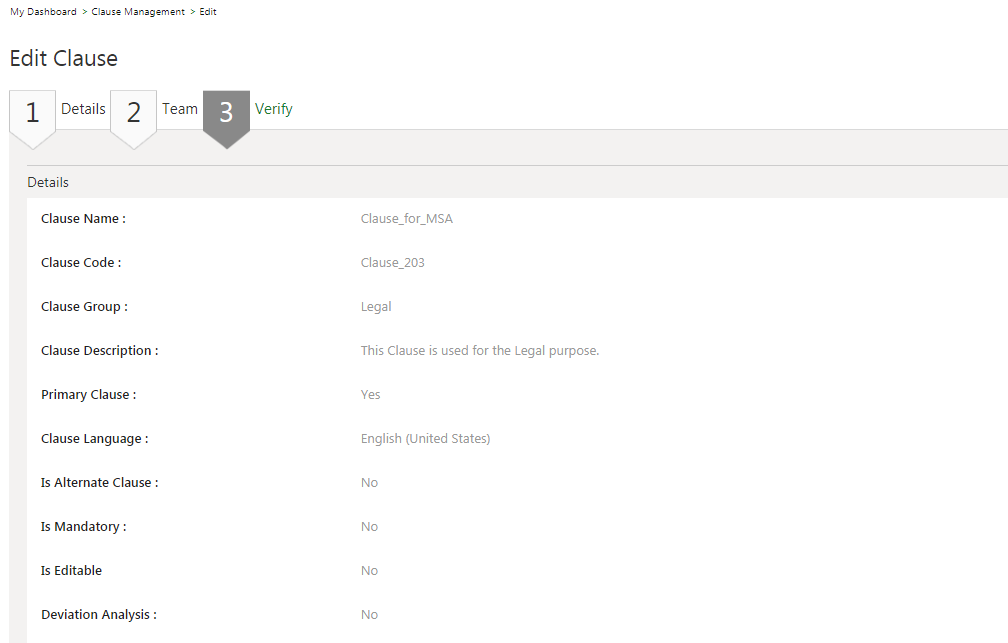
Task: Switch to the Team step label
Action: tap(180, 109)
